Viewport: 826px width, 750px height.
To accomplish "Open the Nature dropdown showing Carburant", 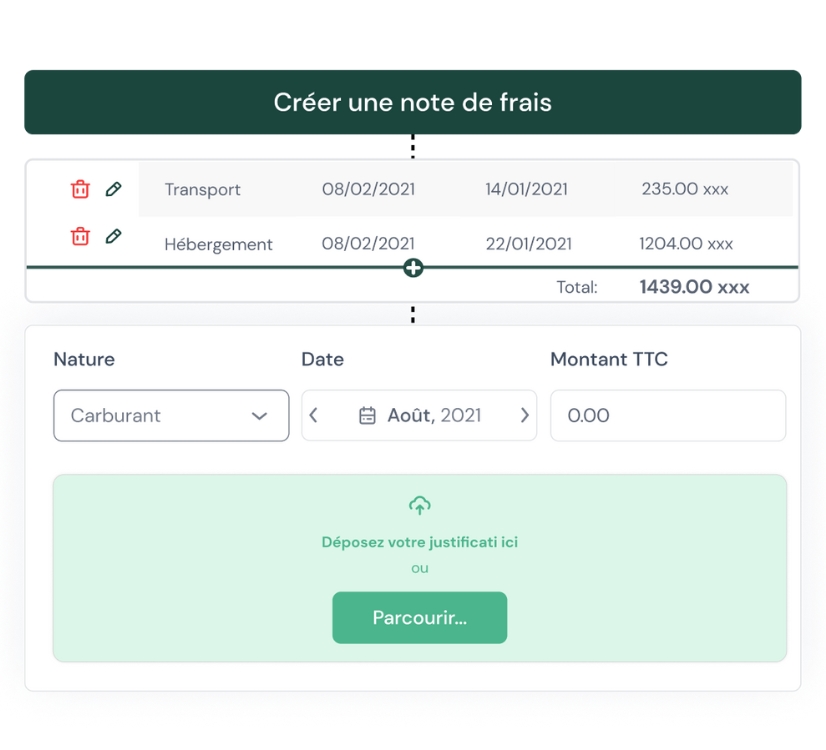I will (x=171, y=416).
